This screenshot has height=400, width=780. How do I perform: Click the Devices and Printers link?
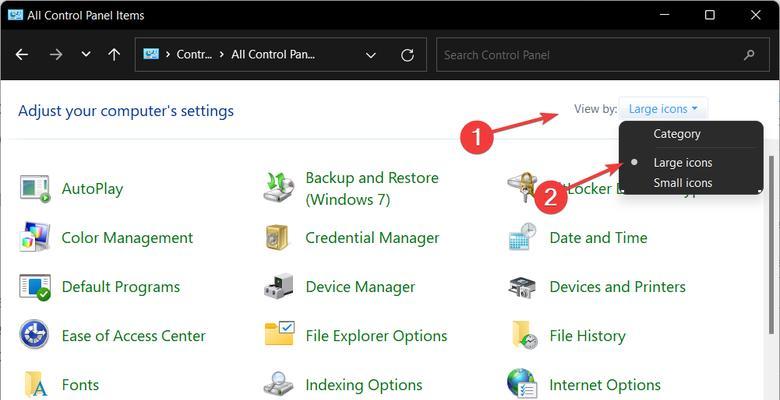coord(617,287)
